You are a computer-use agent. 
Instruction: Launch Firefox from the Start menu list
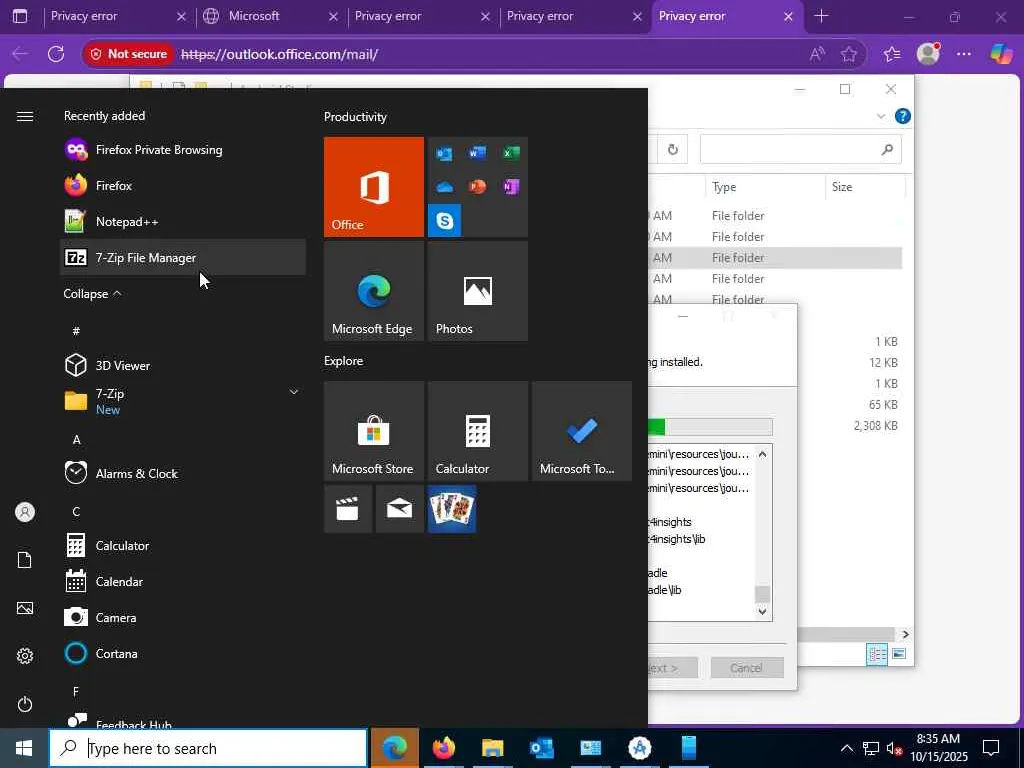coord(183,185)
